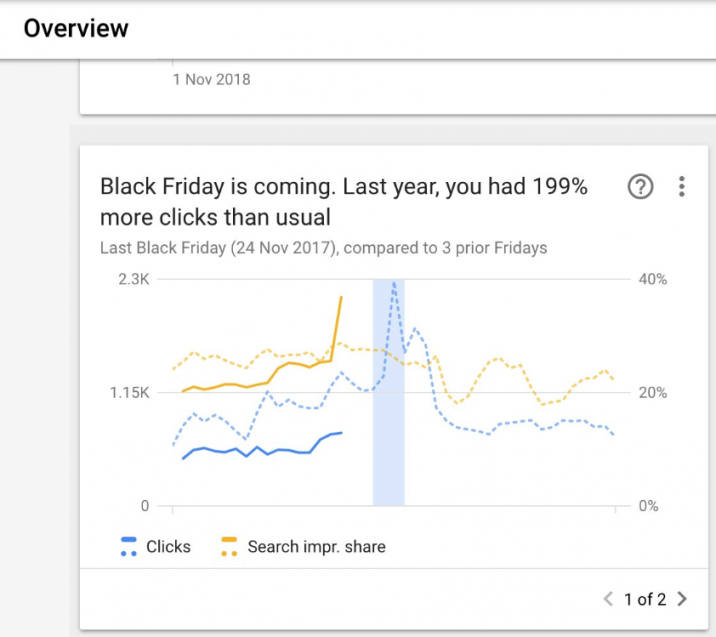The image size is (716, 637).
Task: Click the 40% right axis label
Action: (x=653, y=279)
